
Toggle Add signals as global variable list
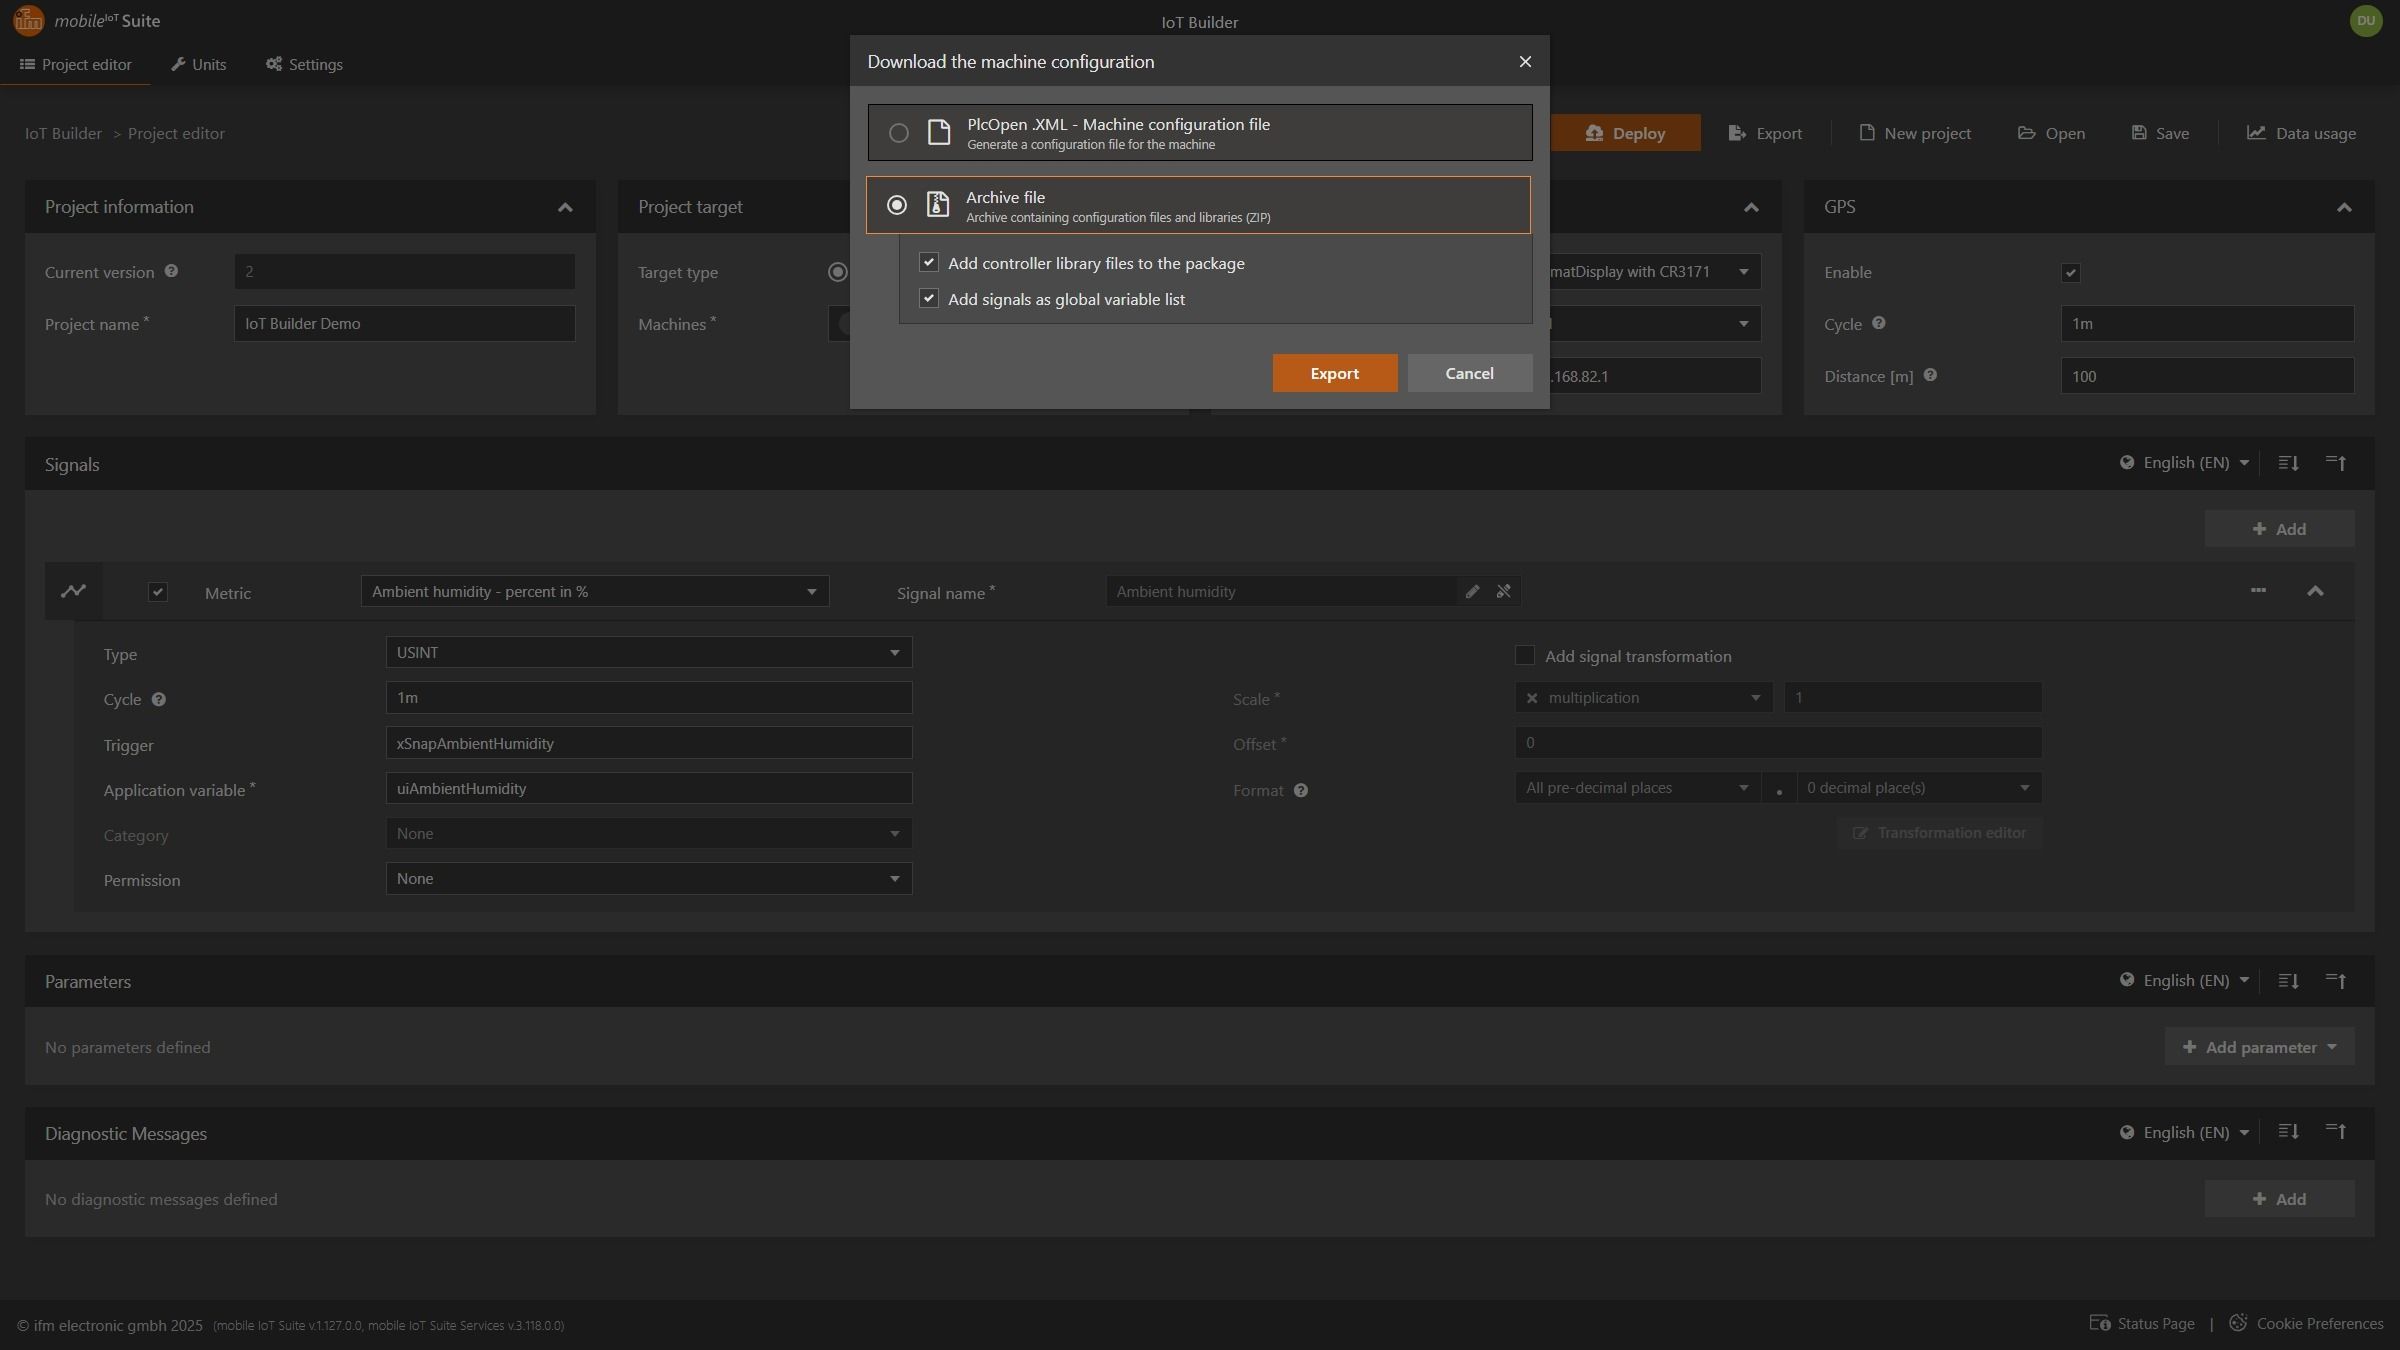pyautogui.click(x=929, y=298)
